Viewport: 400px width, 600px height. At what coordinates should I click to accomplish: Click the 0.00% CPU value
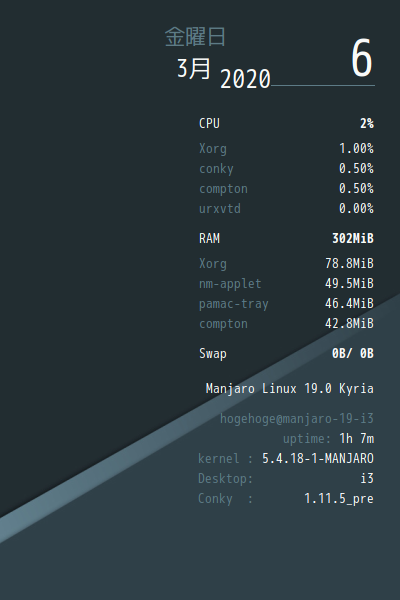[x=356, y=209]
